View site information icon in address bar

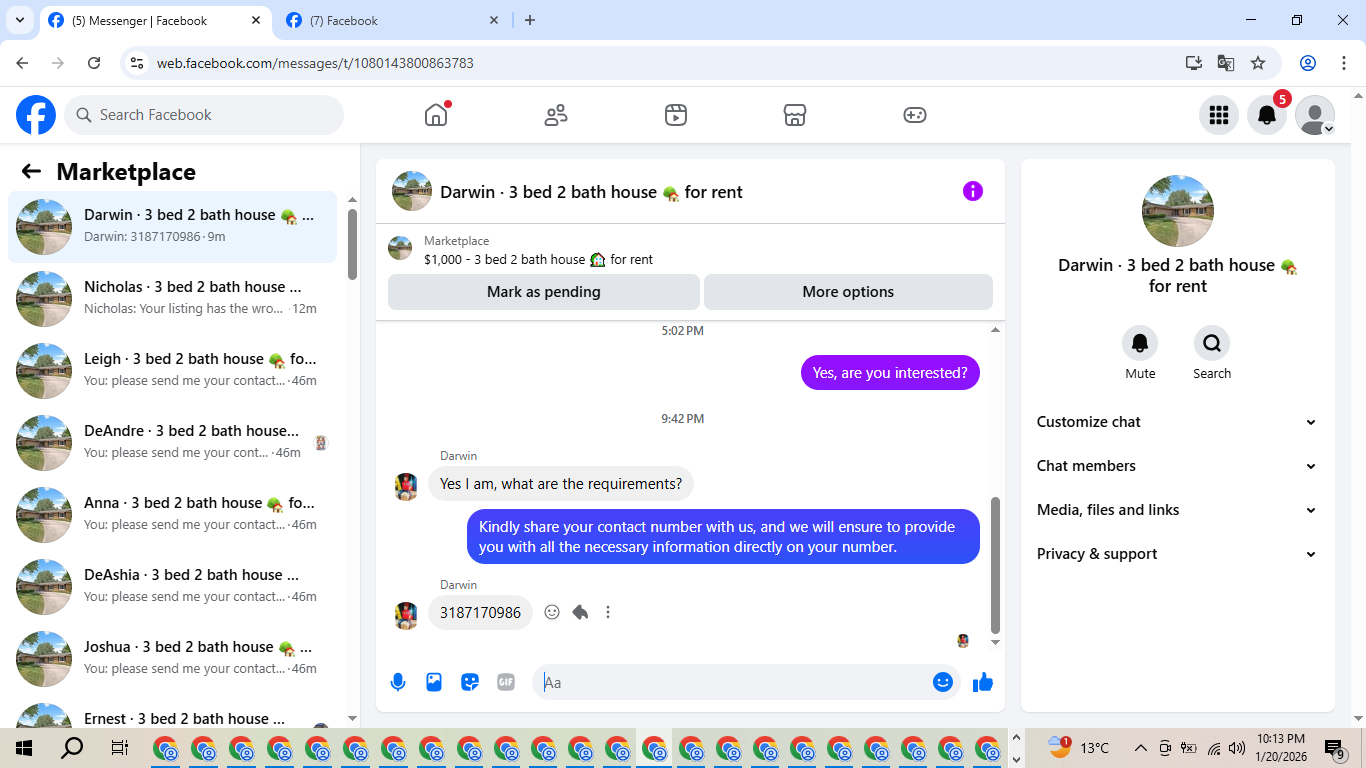pos(138,63)
